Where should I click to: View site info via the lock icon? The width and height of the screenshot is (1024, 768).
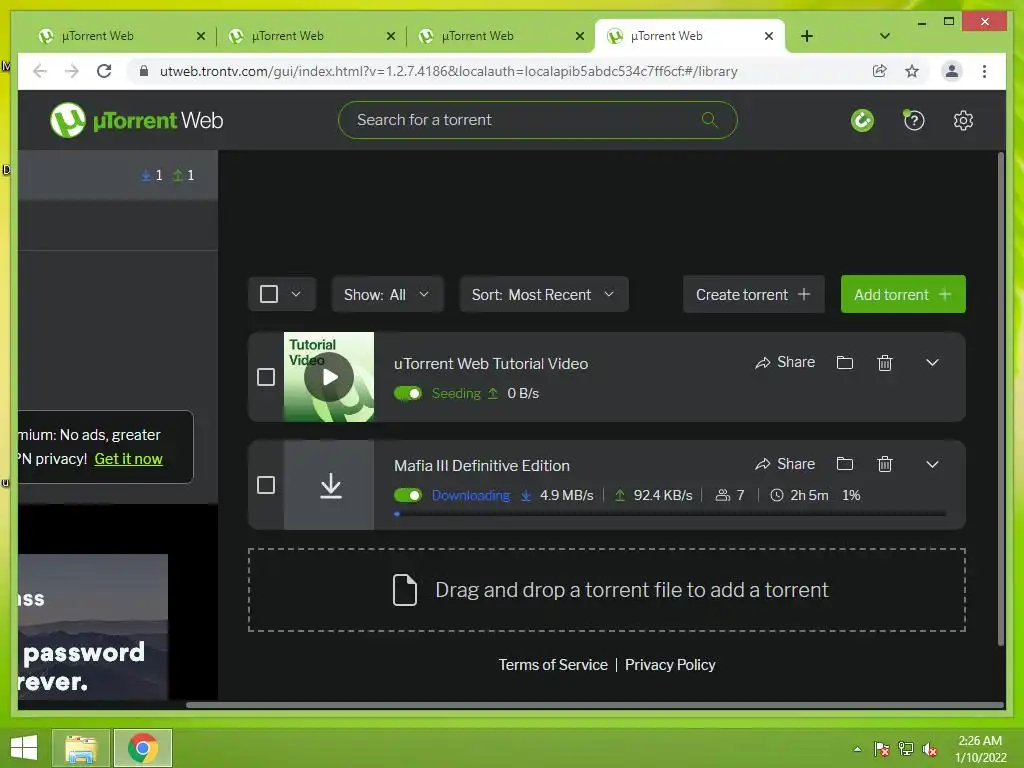point(144,71)
